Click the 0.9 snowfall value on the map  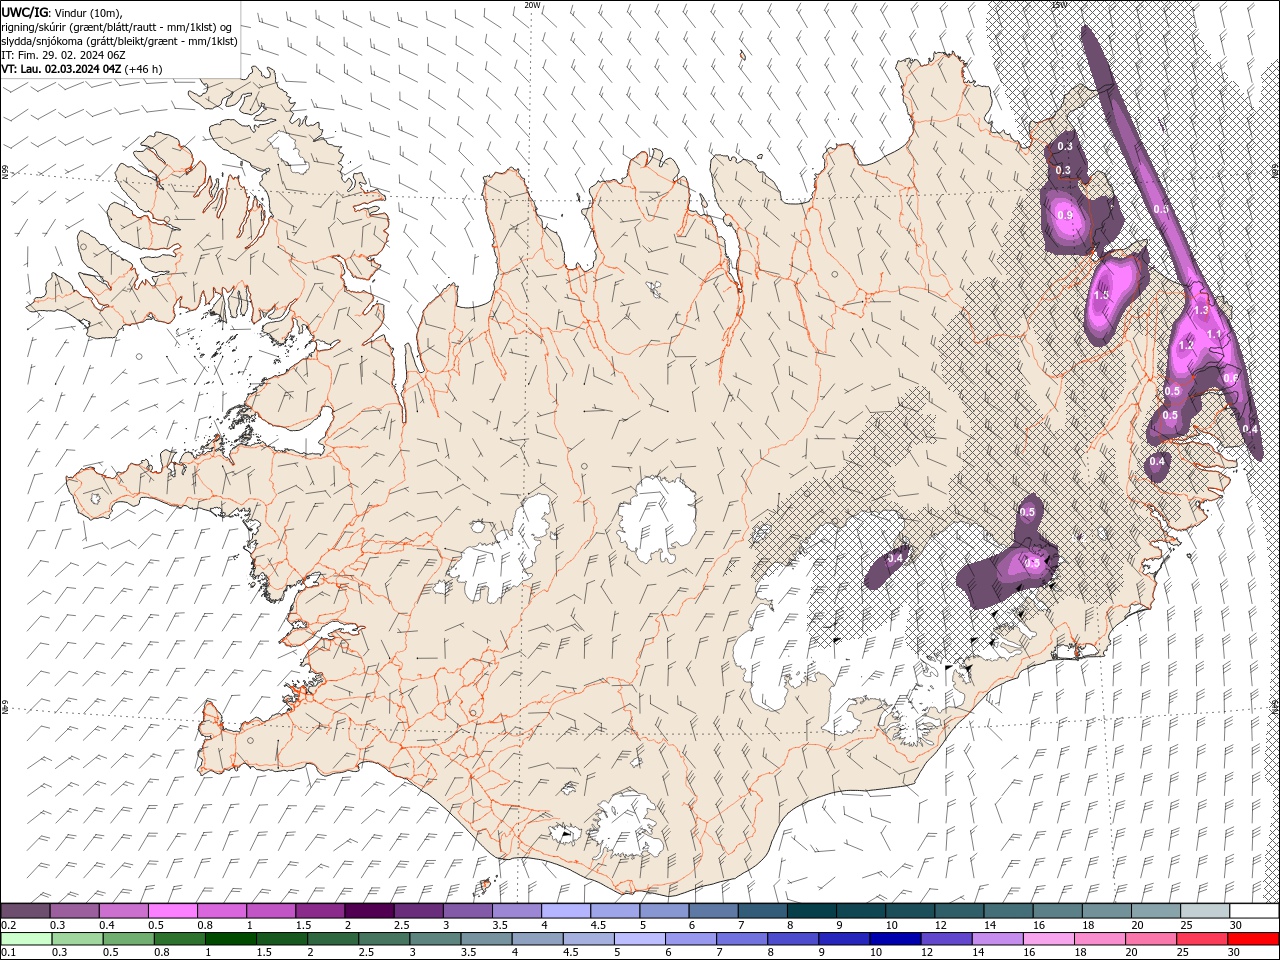click(1065, 215)
